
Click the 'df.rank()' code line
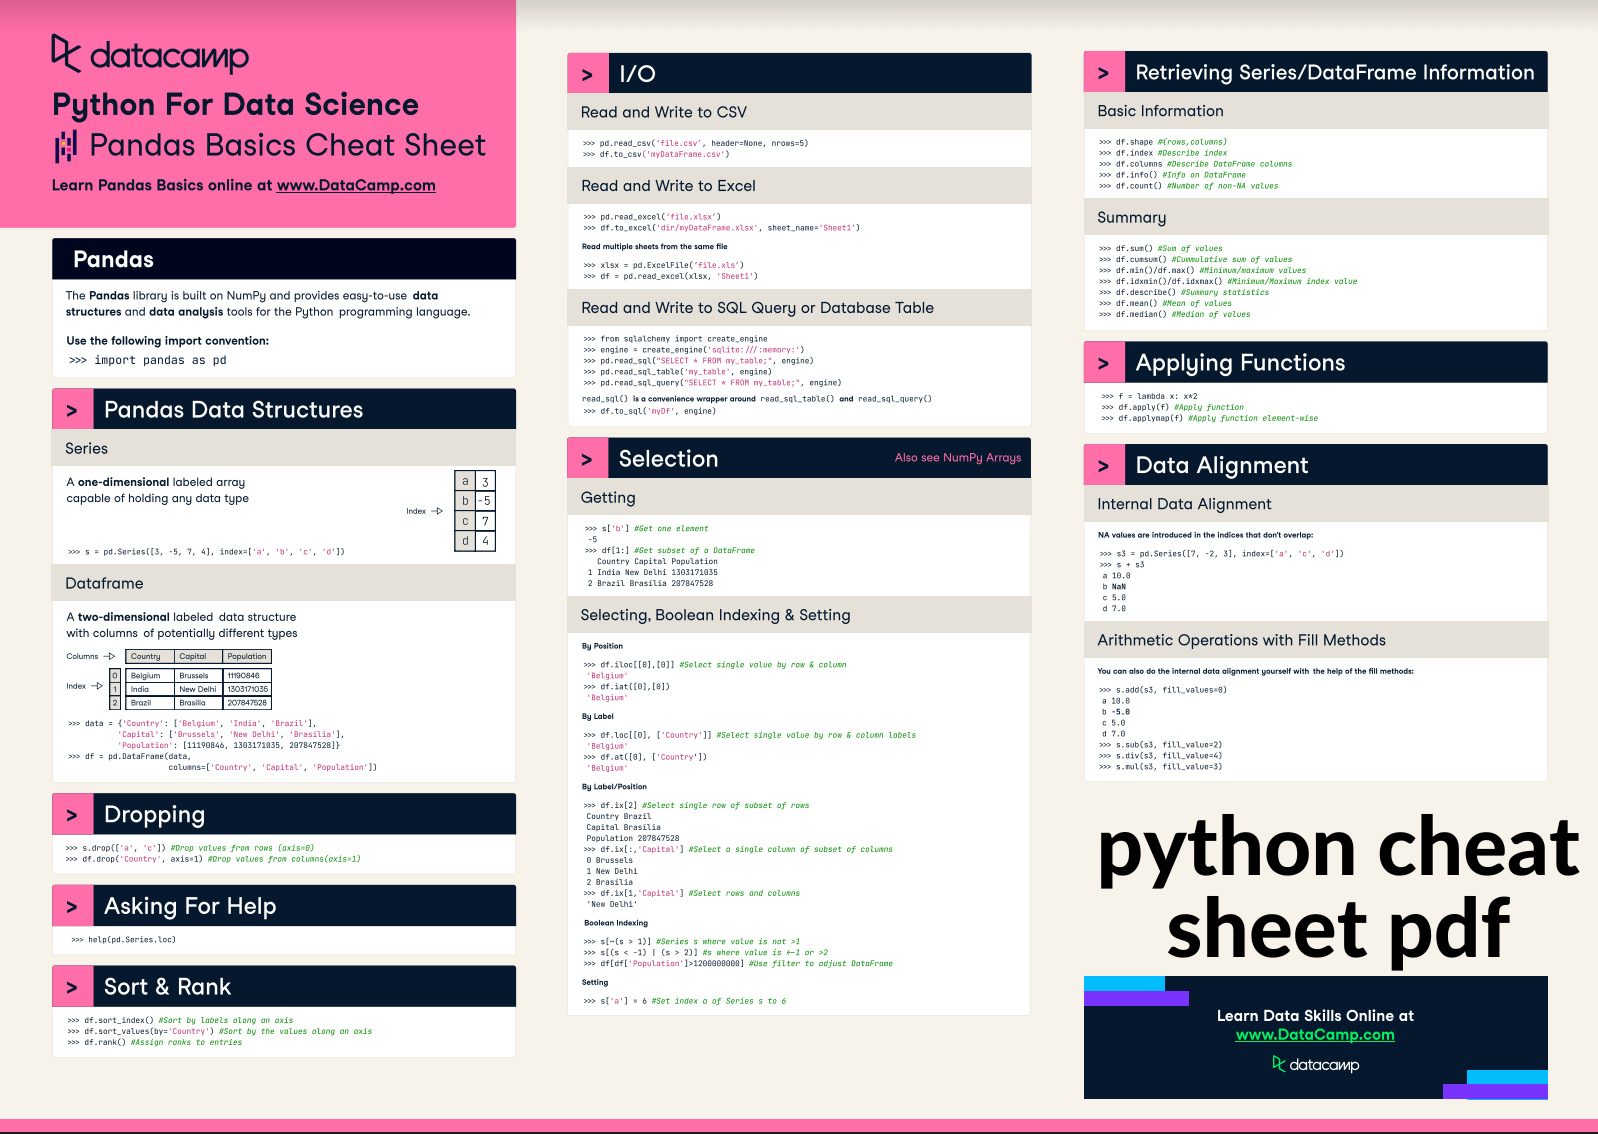pos(154,1043)
